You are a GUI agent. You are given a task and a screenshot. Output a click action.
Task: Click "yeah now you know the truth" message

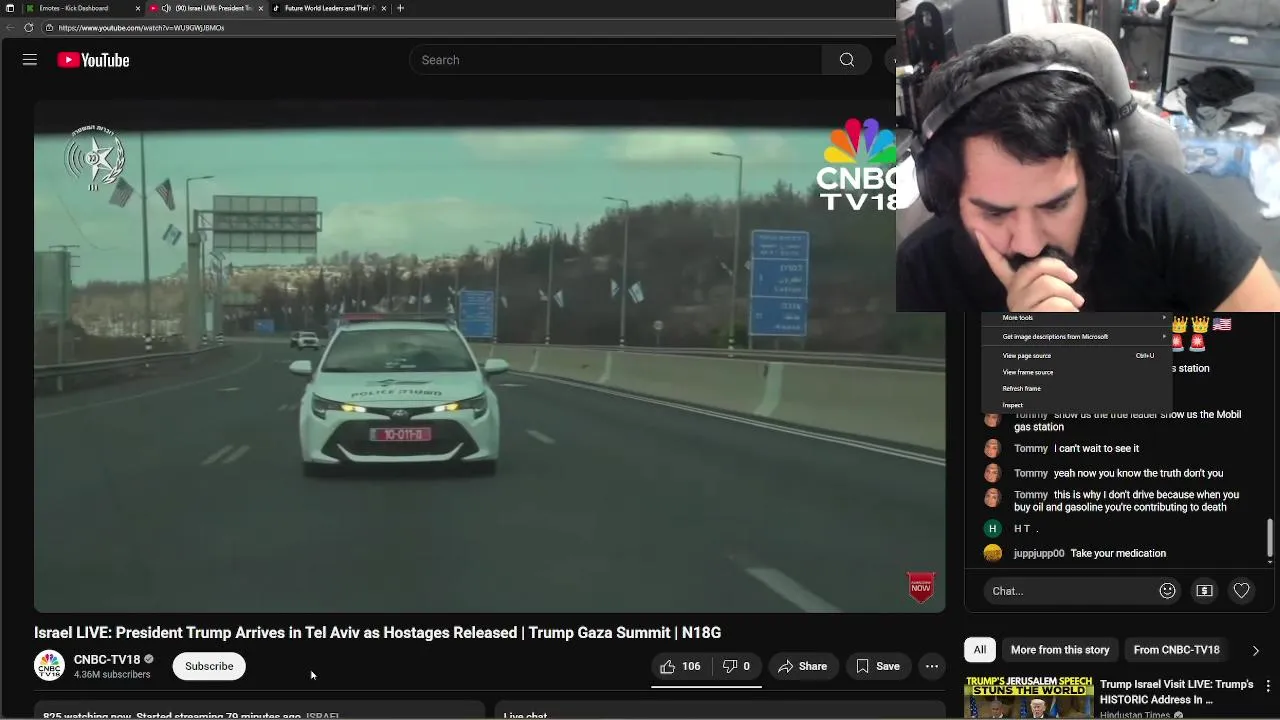click(1138, 473)
